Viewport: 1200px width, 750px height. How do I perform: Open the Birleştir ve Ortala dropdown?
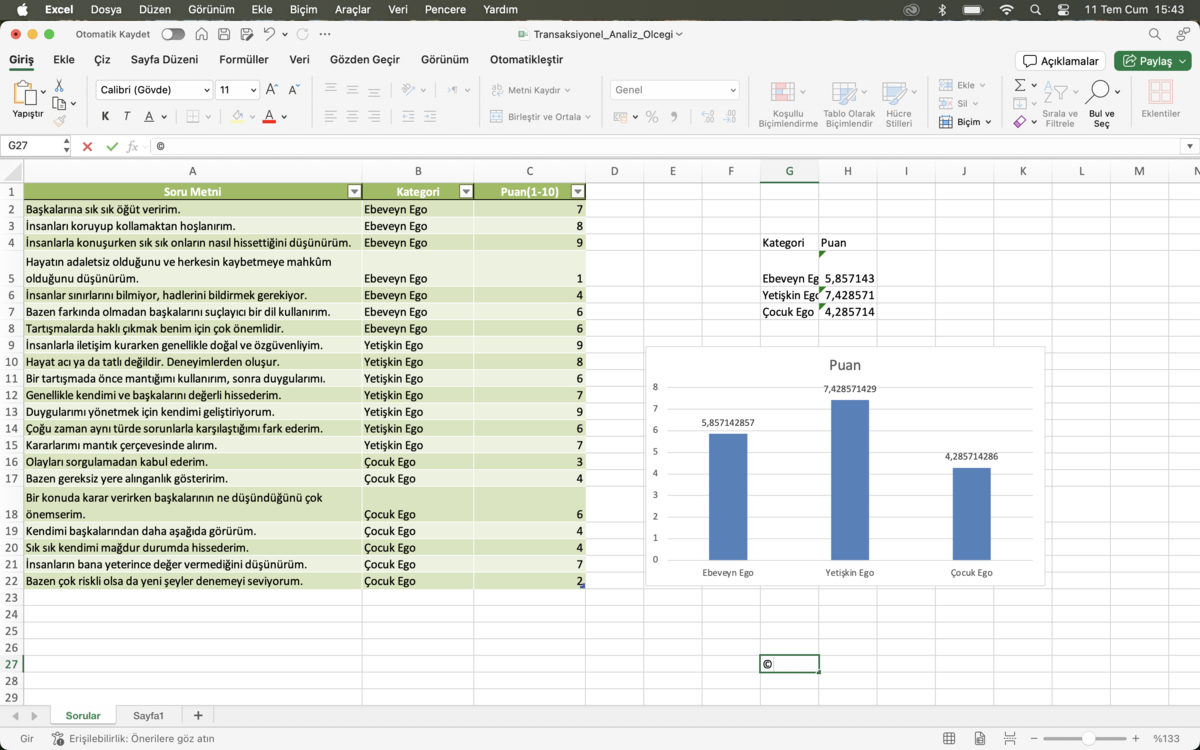(x=588, y=117)
